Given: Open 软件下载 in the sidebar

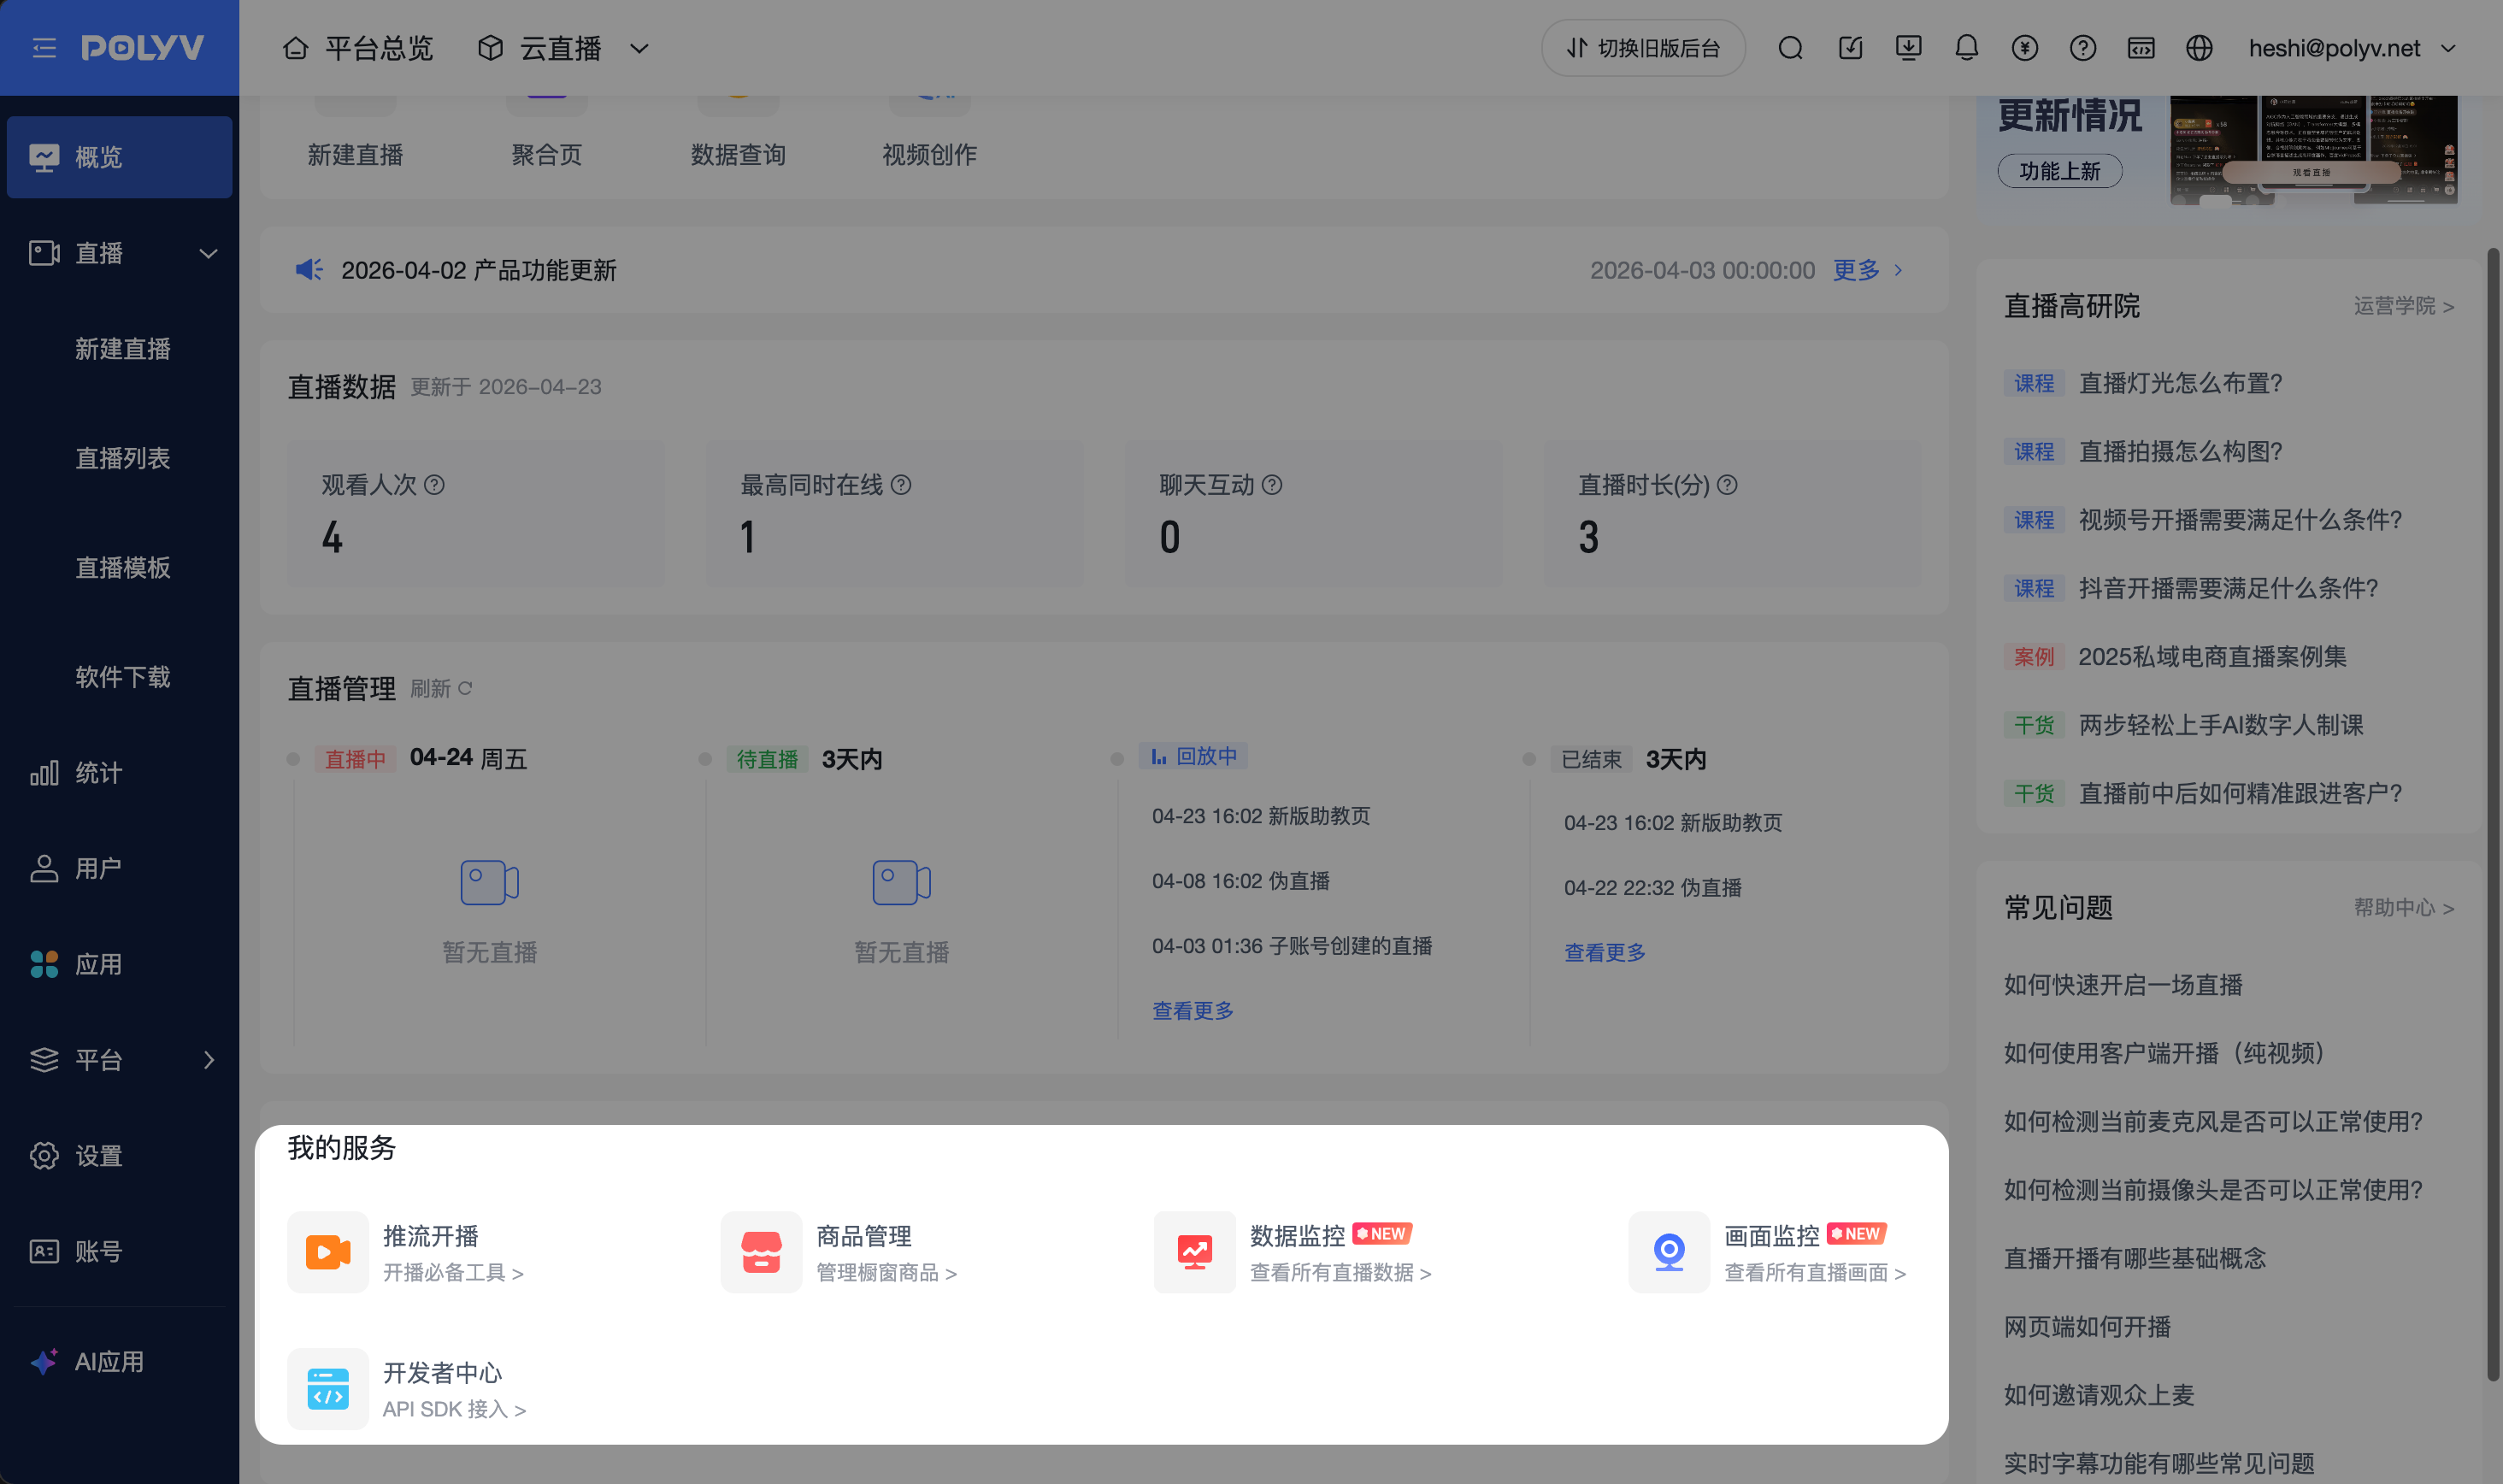Looking at the screenshot, I should point(122,677).
